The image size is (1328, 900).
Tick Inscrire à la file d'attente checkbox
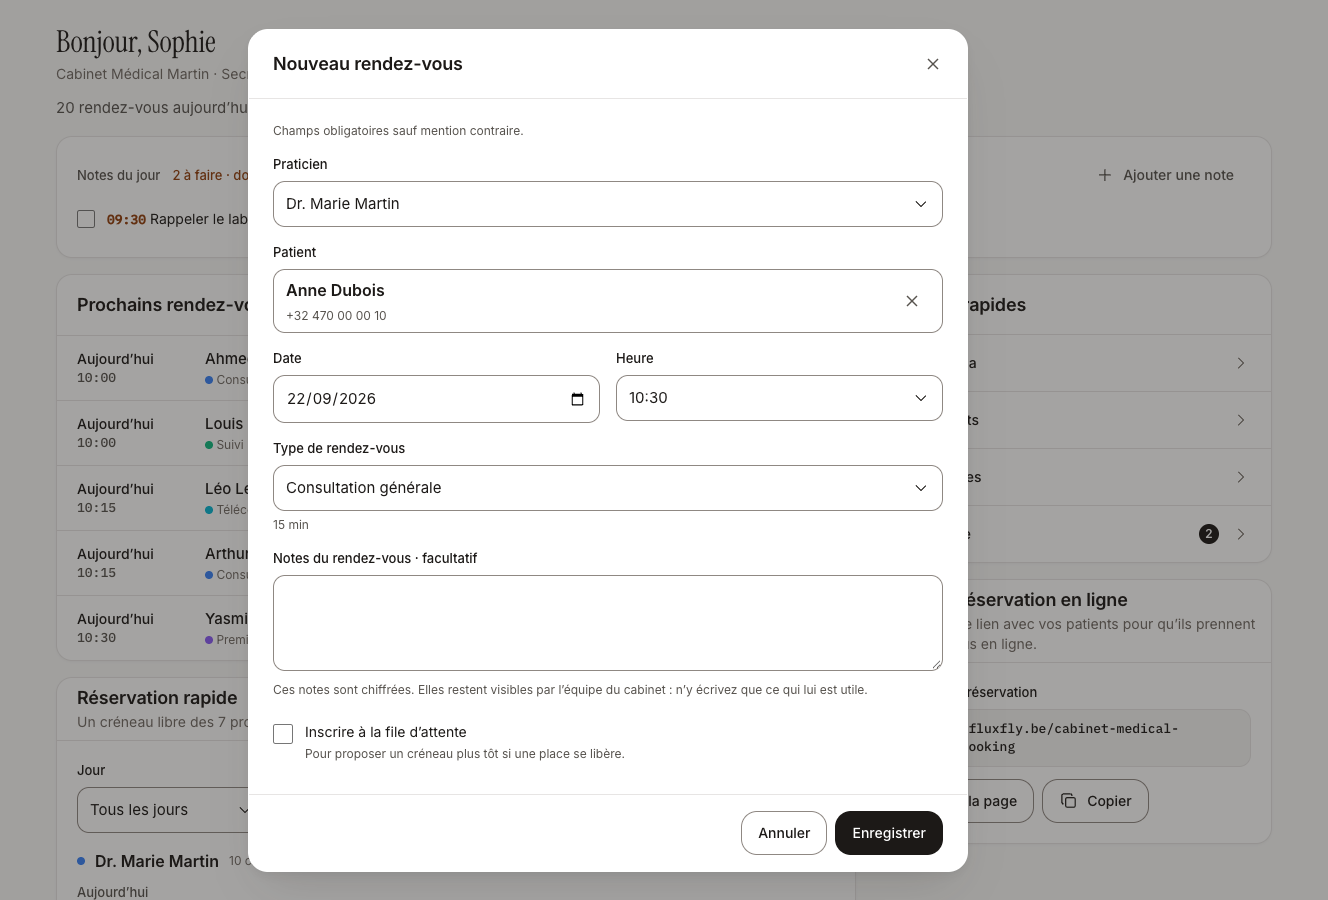click(x=283, y=734)
